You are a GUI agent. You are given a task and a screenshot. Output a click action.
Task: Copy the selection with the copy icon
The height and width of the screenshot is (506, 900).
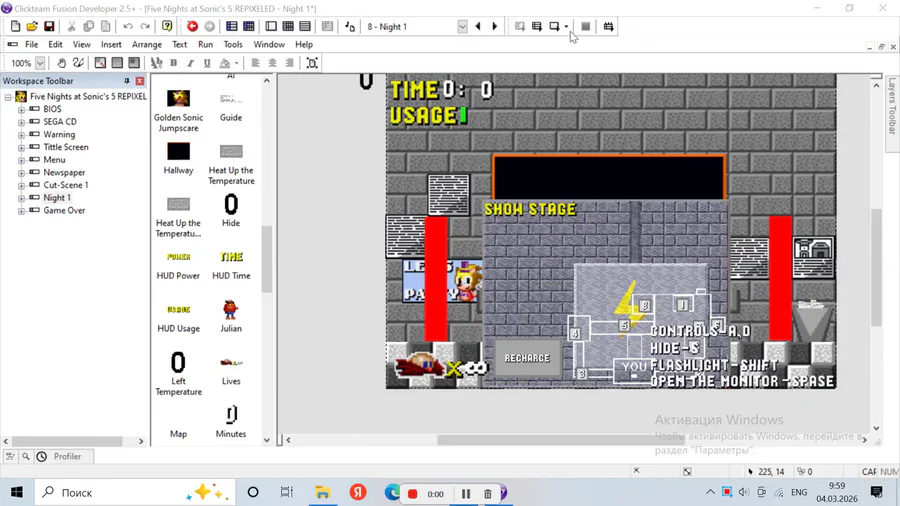coord(88,26)
